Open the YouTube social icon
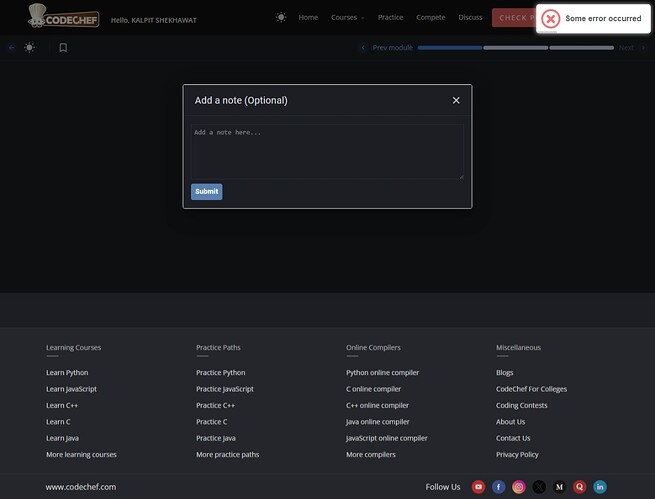This screenshot has width=655, height=499. coord(478,487)
